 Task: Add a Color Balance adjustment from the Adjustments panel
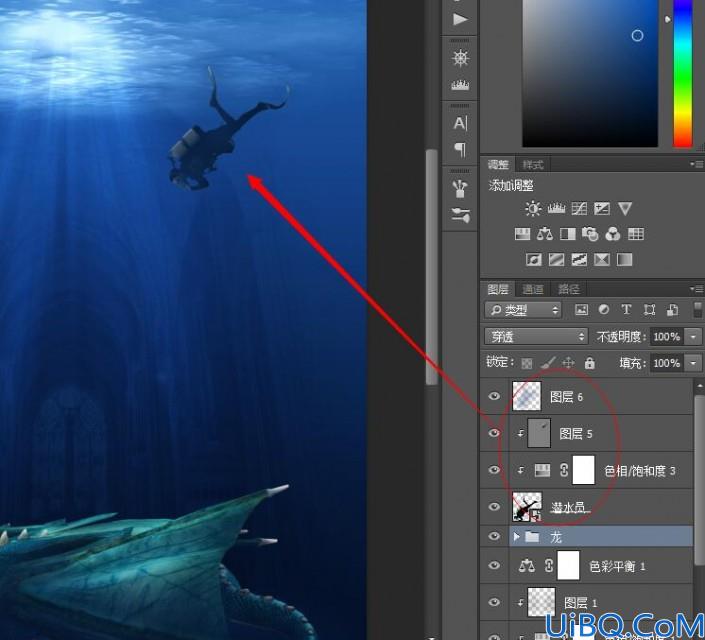tap(545, 234)
